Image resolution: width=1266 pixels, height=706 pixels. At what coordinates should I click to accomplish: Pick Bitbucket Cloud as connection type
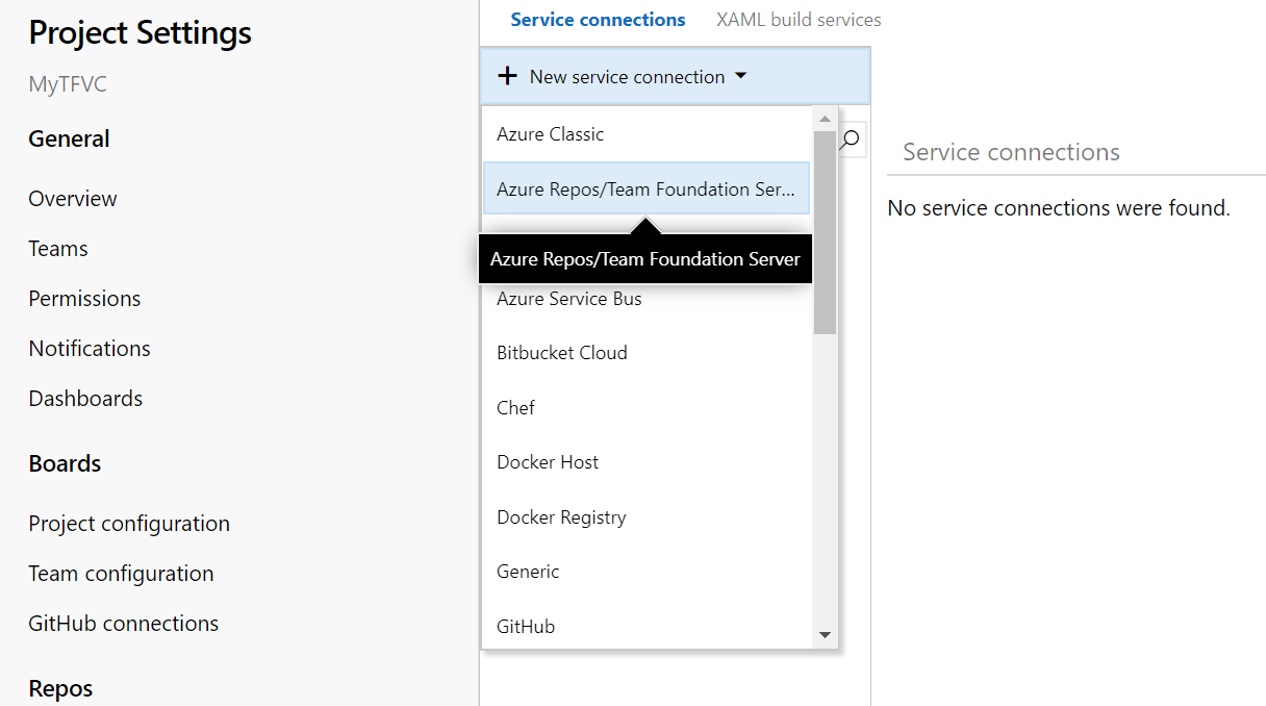[x=562, y=352]
